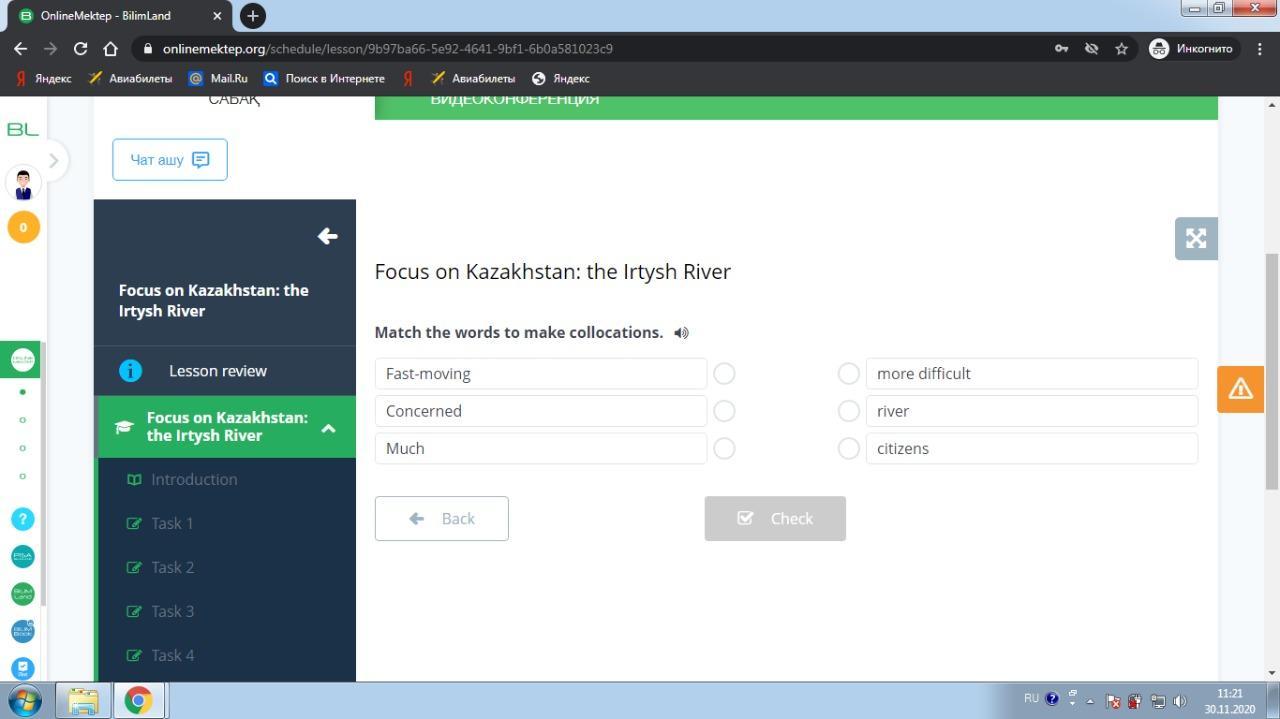Viewport: 1280px width, 719px height.
Task: Click the address bar URL
Action: coord(388,48)
